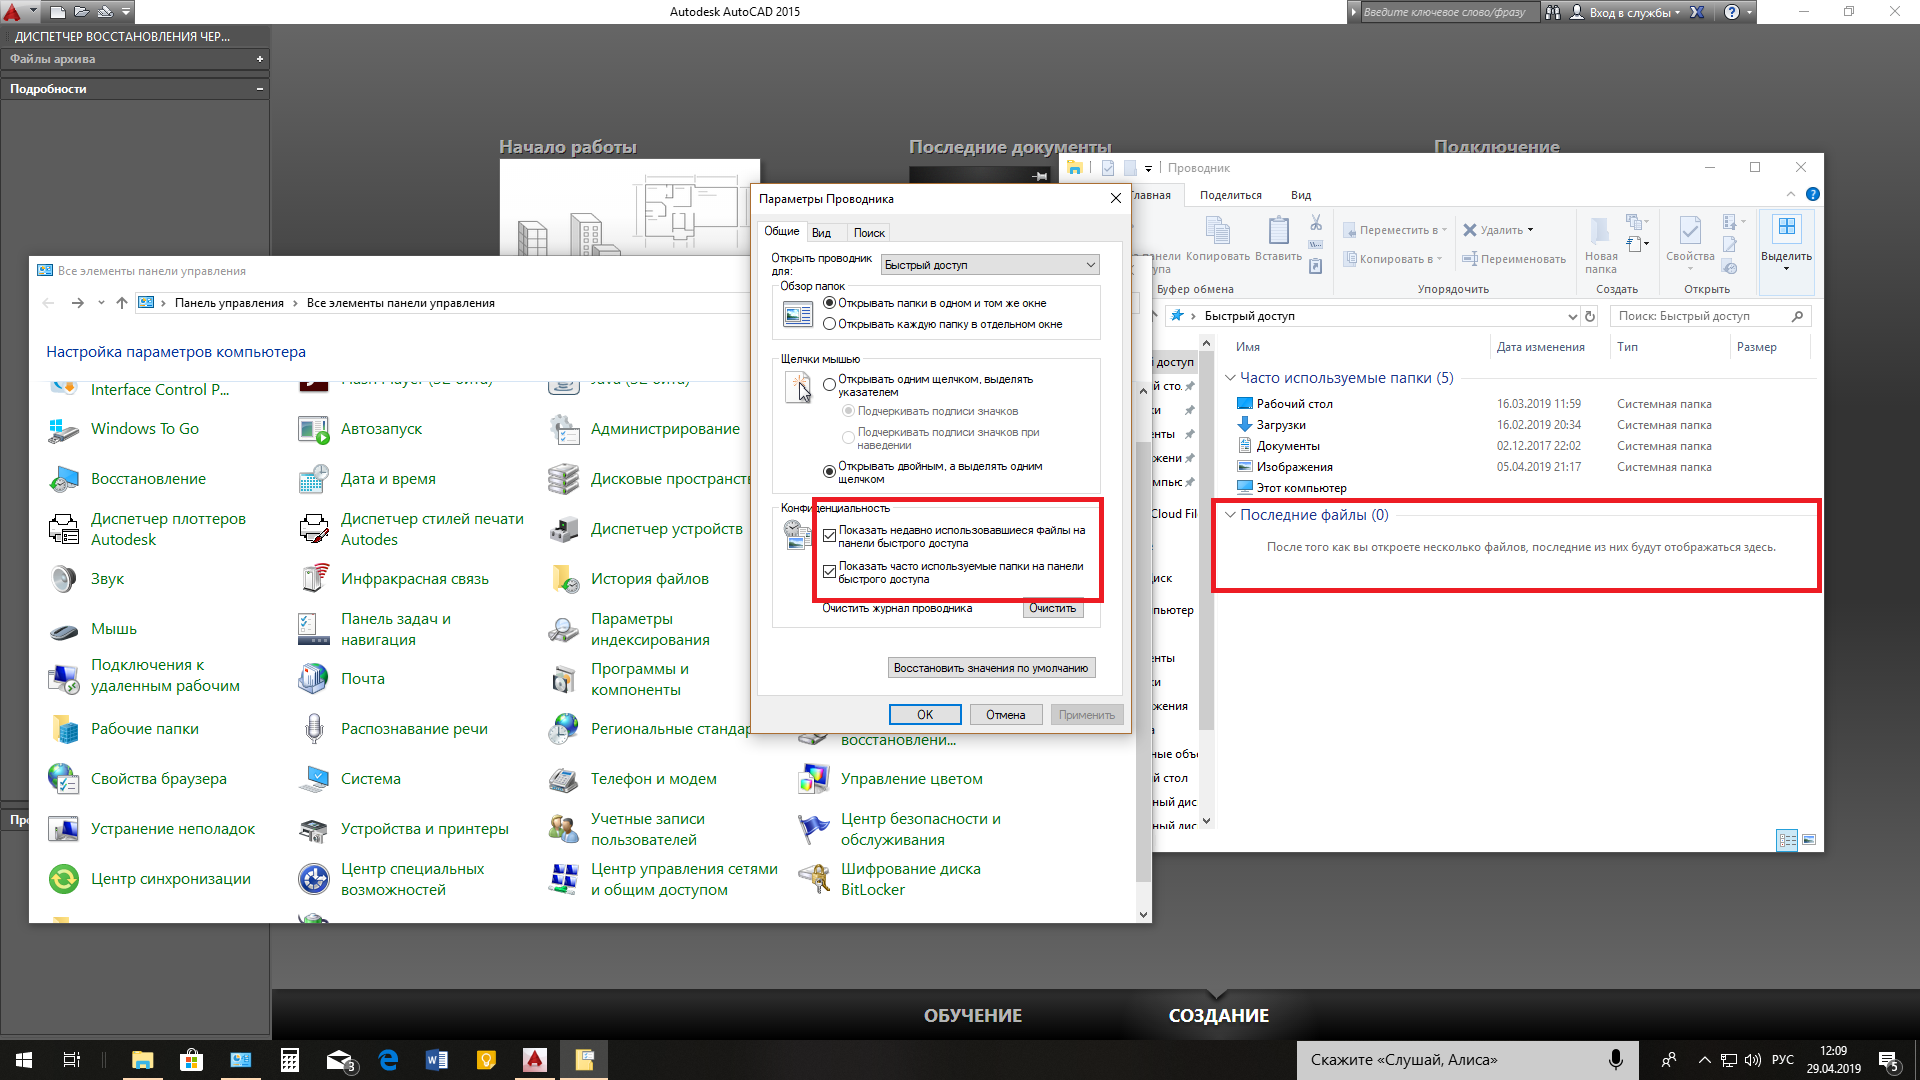Switch to 'ОБУЧЕНИЕ' tab in AutoCAD
This screenshot has width=1920, height=1080.
pos(972,1016)
